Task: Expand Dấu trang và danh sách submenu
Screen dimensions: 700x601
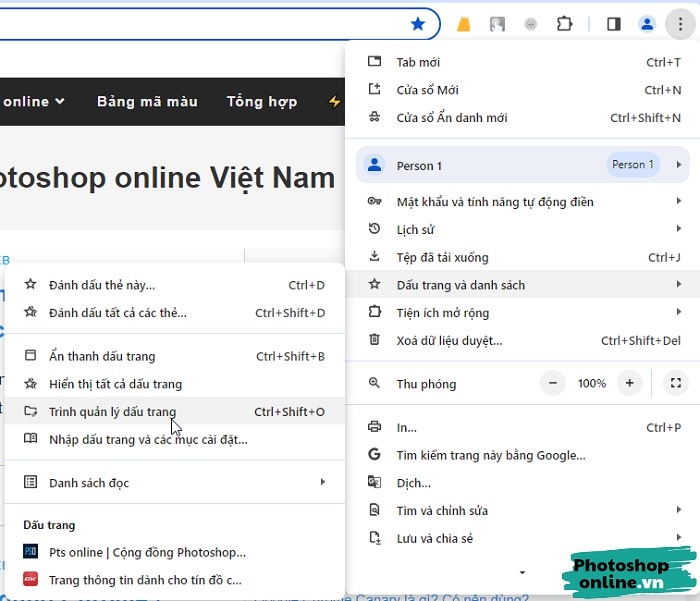Action: click(x=522, y=284)
